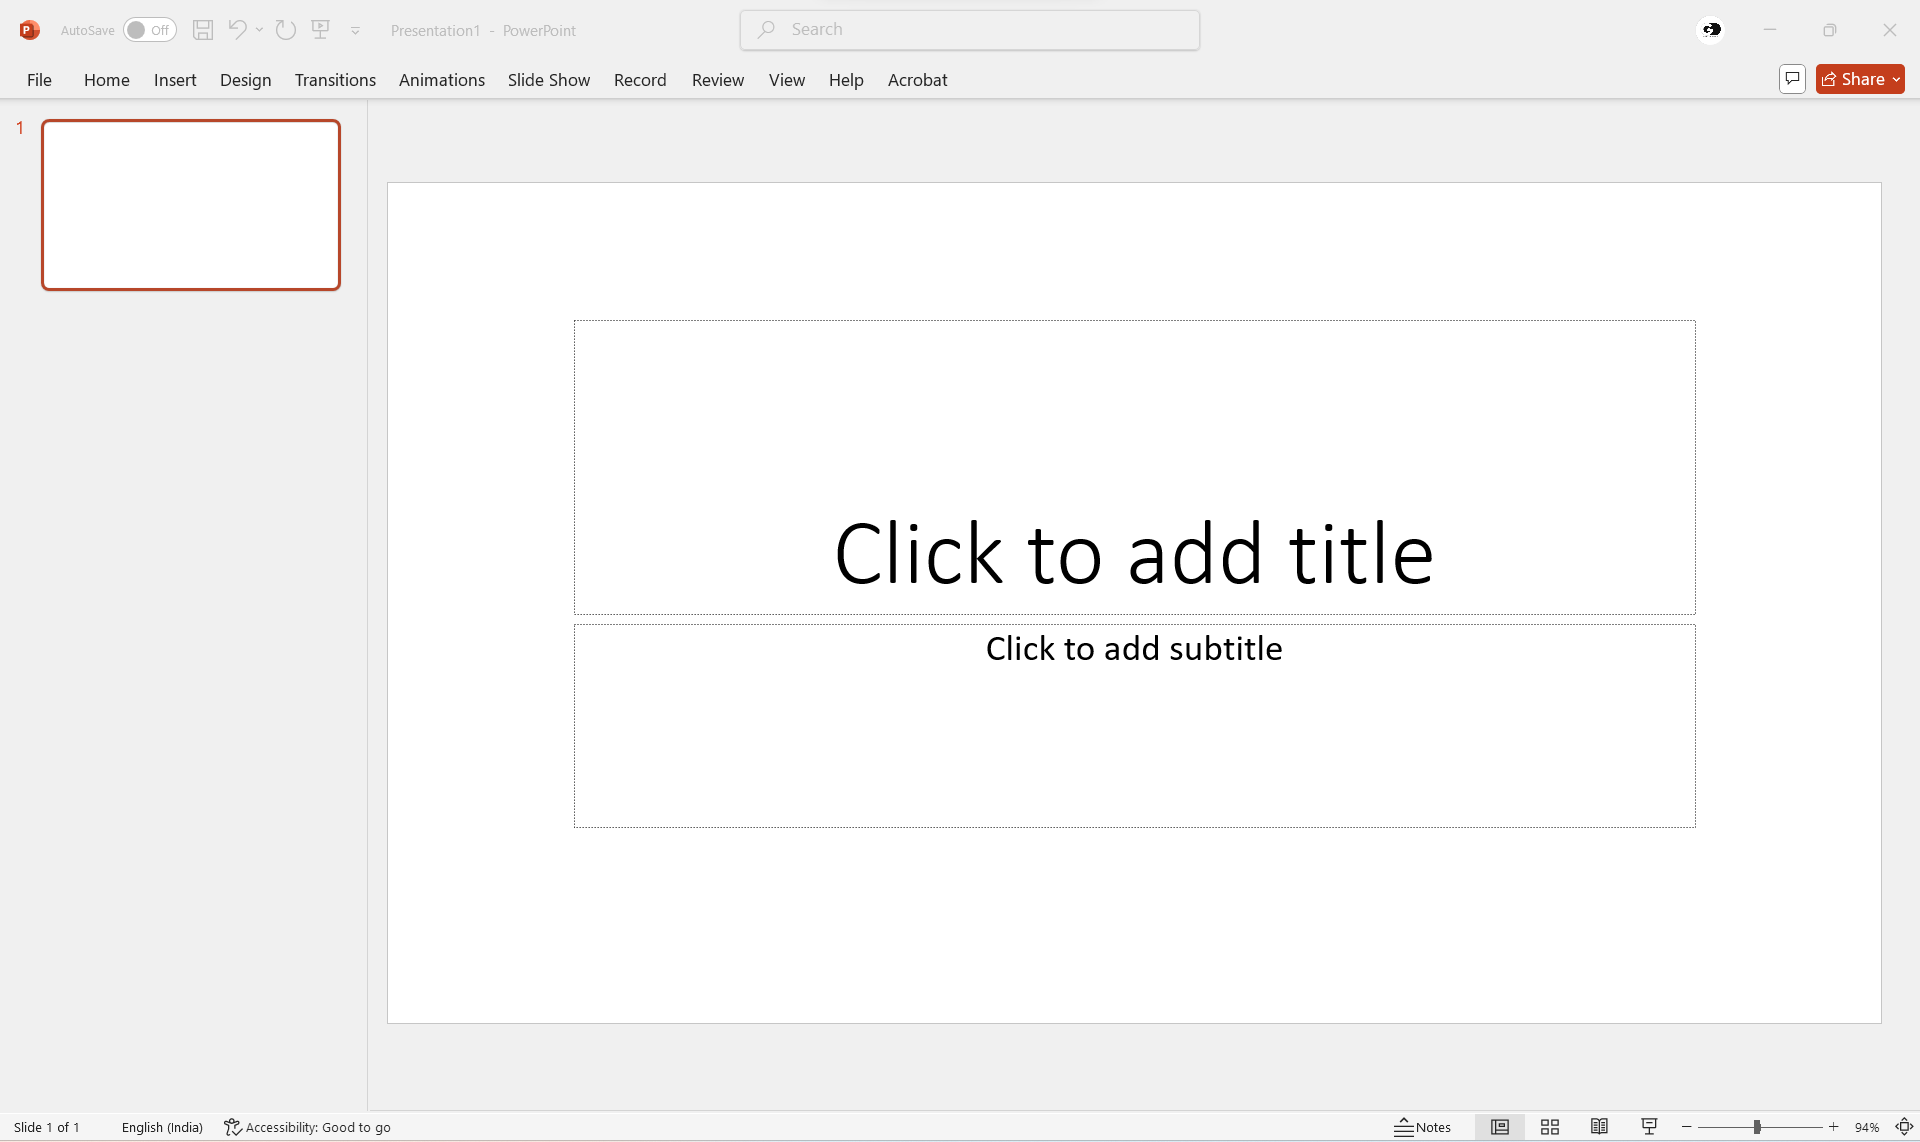Click English (India) language button
This screenshot has width=1920, height=1142.
pos(162,1127)
